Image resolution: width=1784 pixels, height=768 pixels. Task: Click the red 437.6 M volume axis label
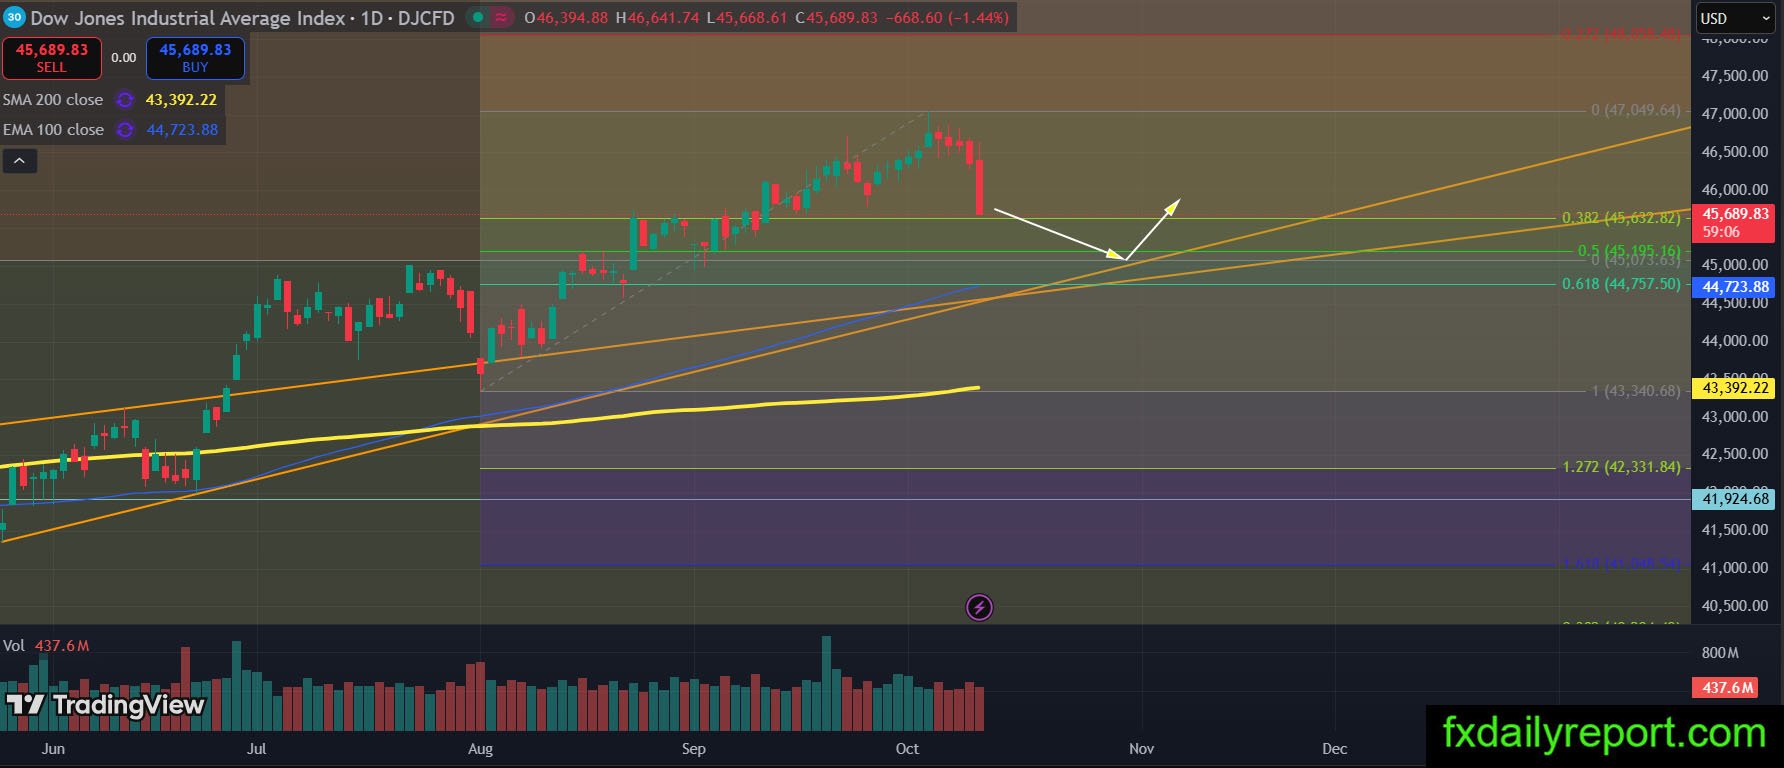[x=1727, y=688]
